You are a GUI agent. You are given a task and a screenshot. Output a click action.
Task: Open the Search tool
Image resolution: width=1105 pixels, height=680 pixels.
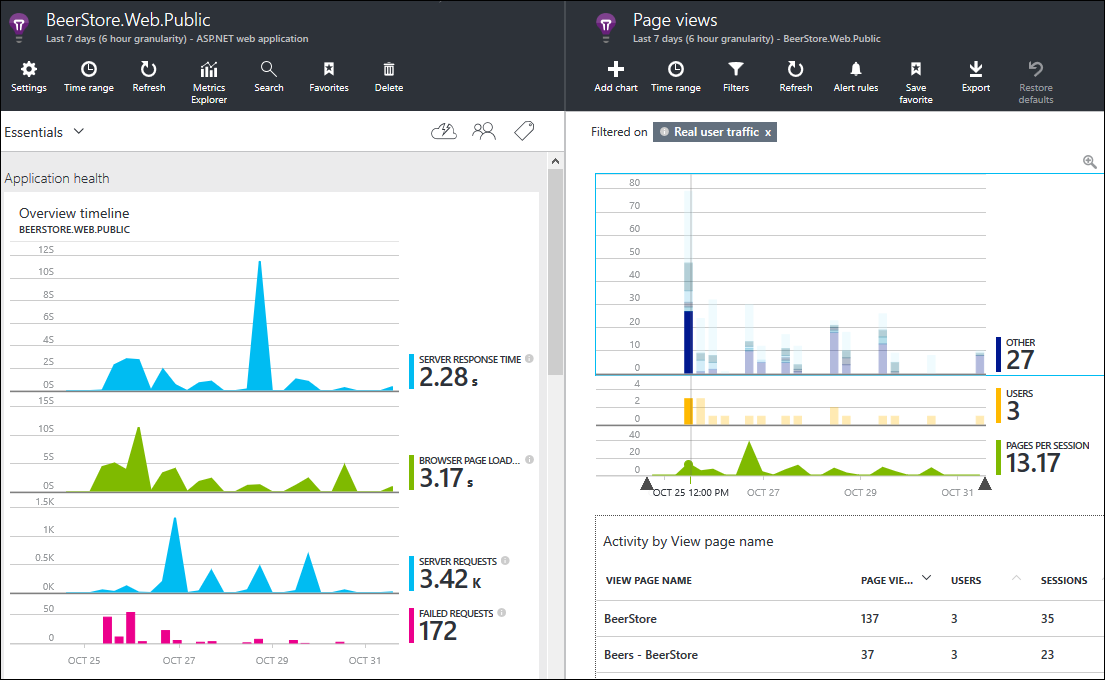click(268, 77)
